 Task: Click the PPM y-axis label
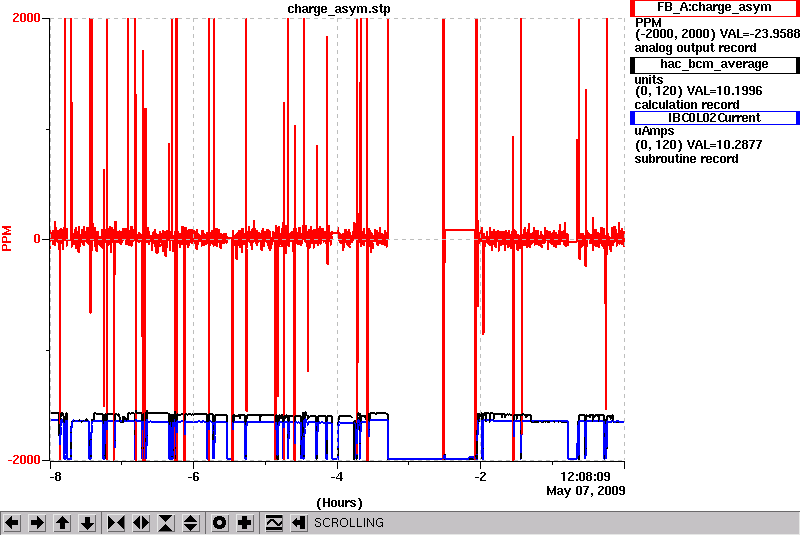point(7,238)
